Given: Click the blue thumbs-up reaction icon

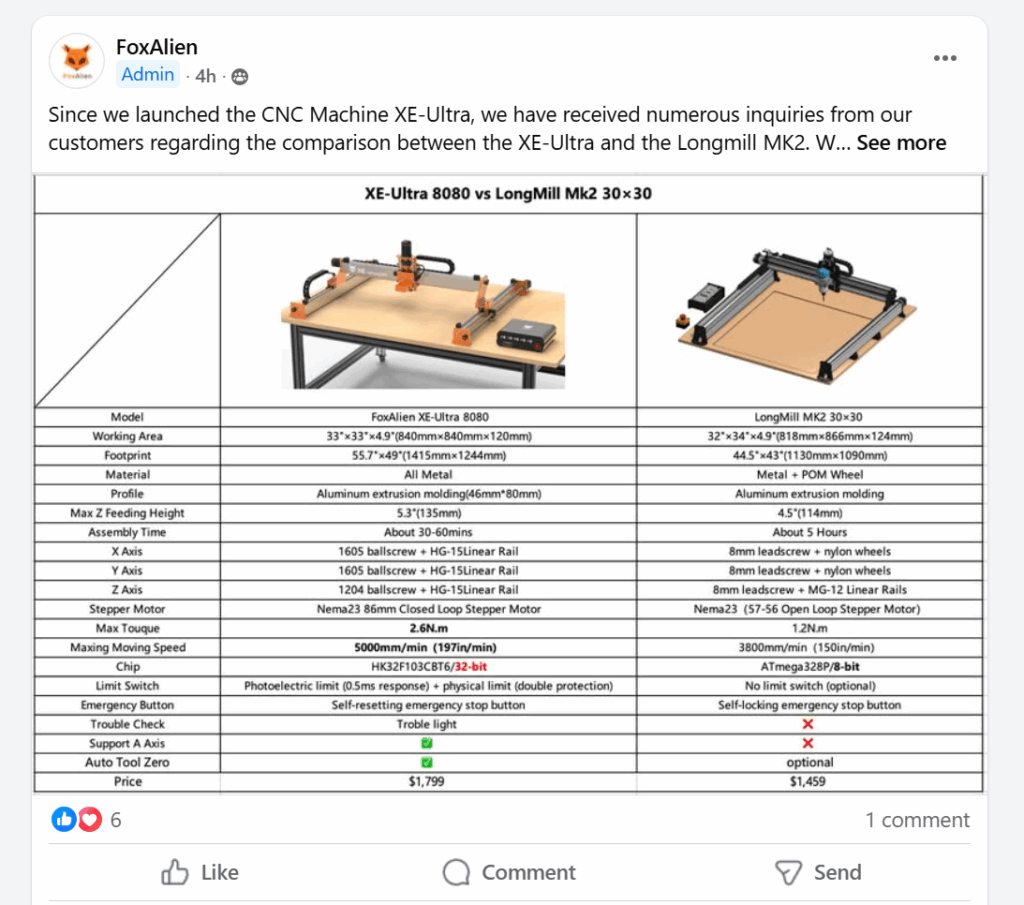Looking at the screenshot, I should [x=64, y=820].
